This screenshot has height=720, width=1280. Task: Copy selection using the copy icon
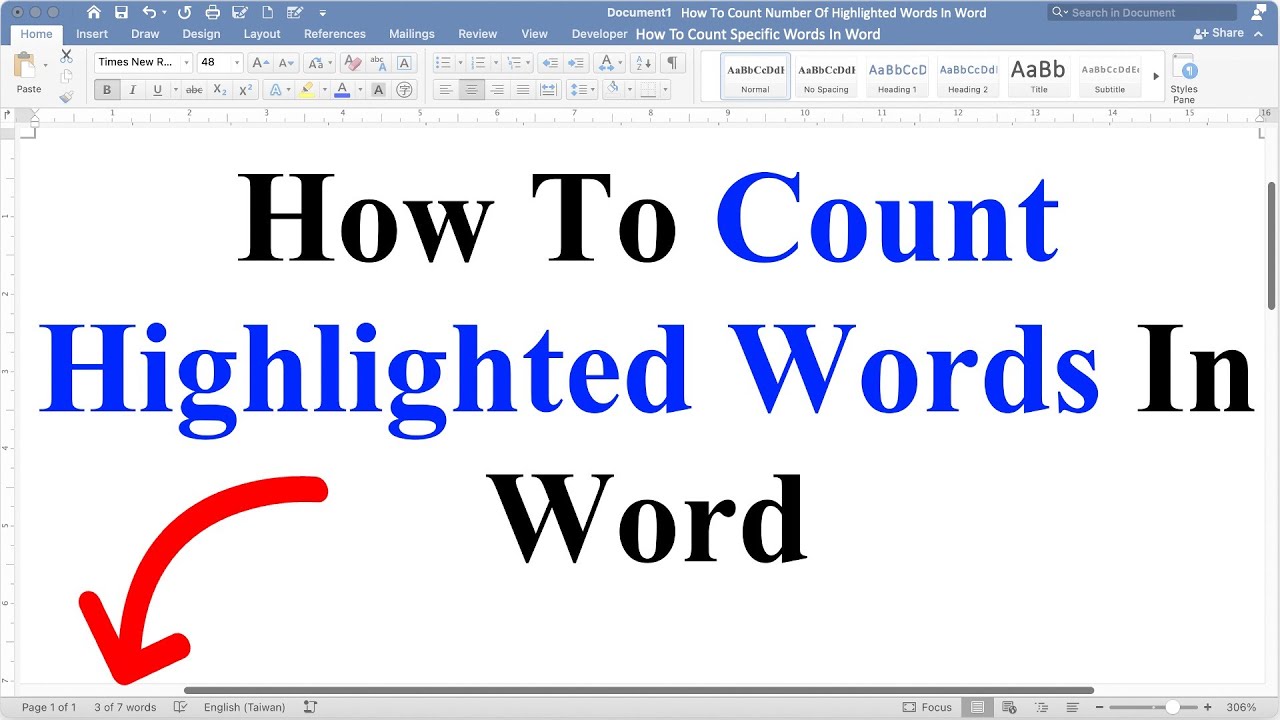66,76
